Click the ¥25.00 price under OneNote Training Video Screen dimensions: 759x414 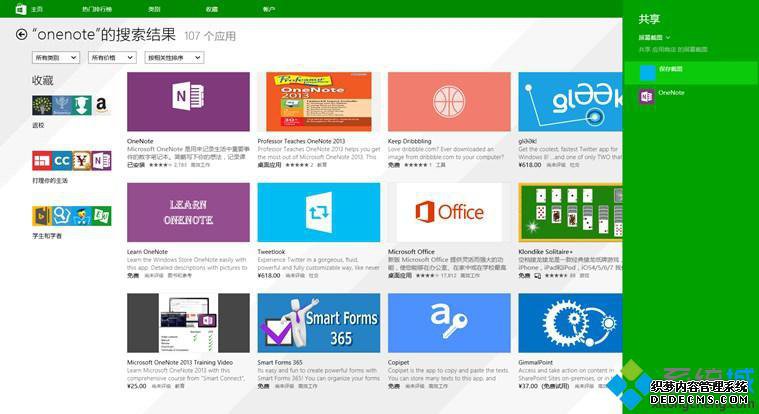pos(137,386)
